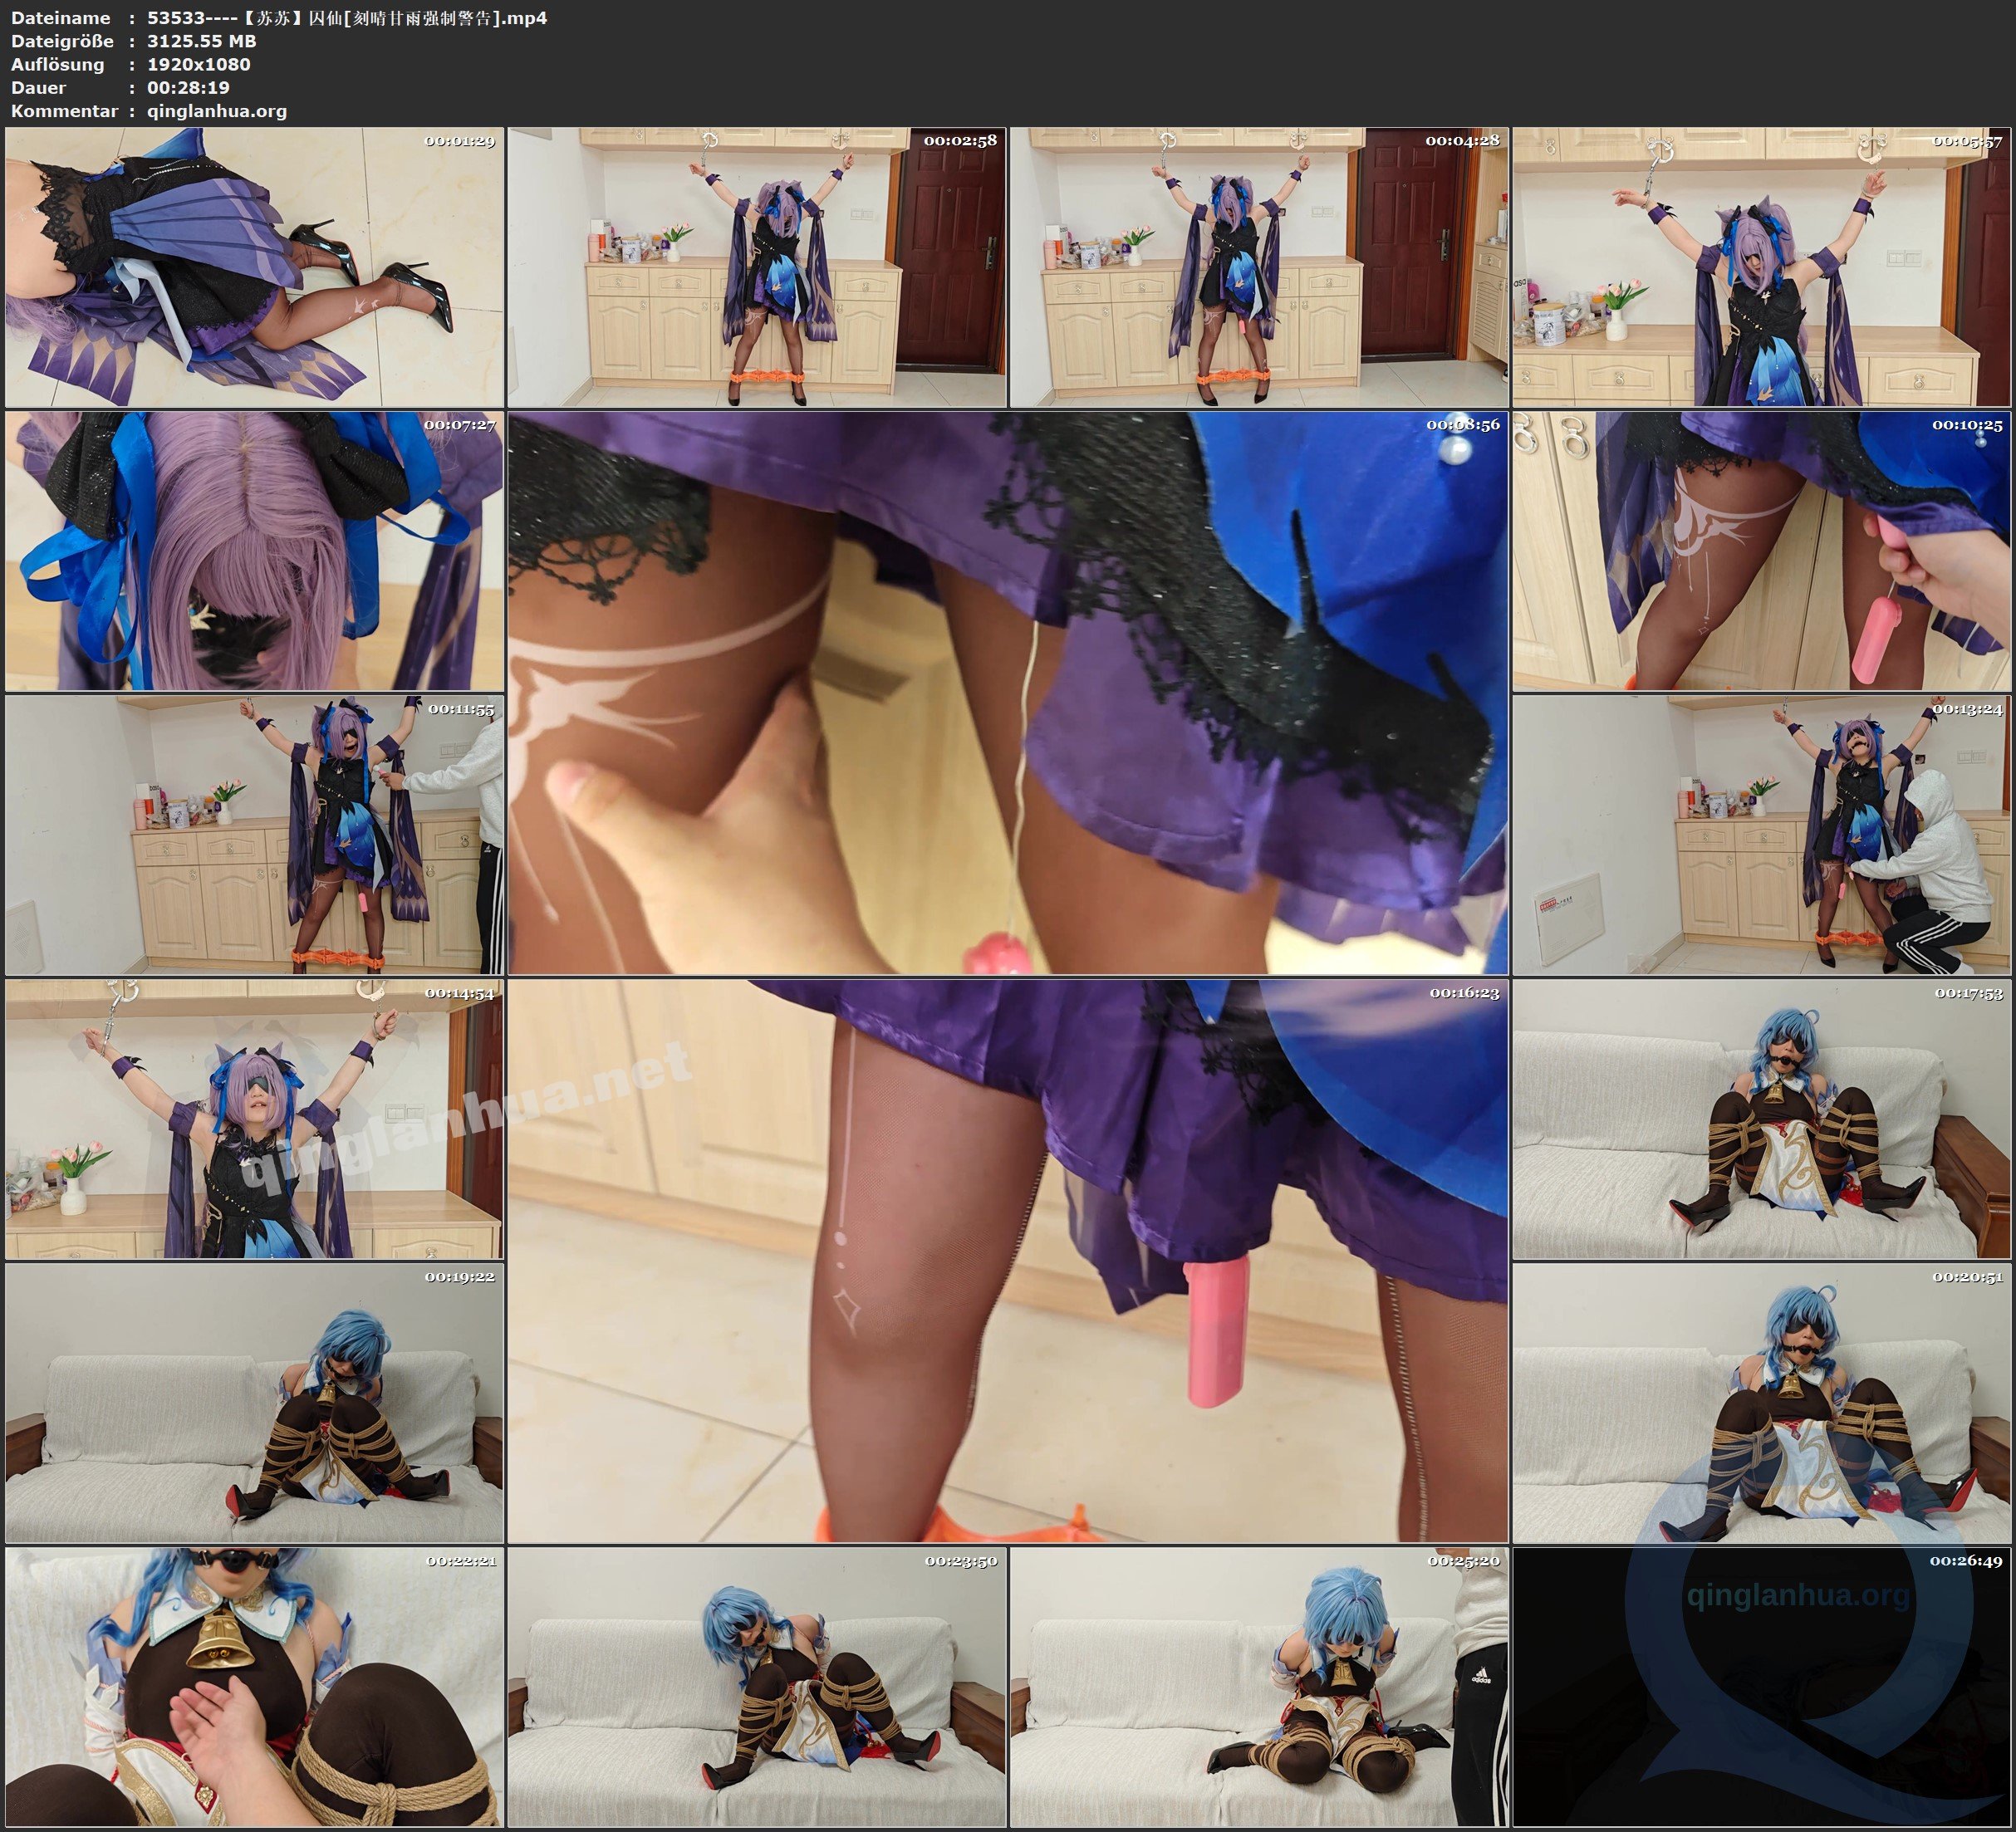This screenshot has height=1832, width=2016.
Task: Select the dark final frame stamped 00:26:49
Action: click(1761, 1687)
